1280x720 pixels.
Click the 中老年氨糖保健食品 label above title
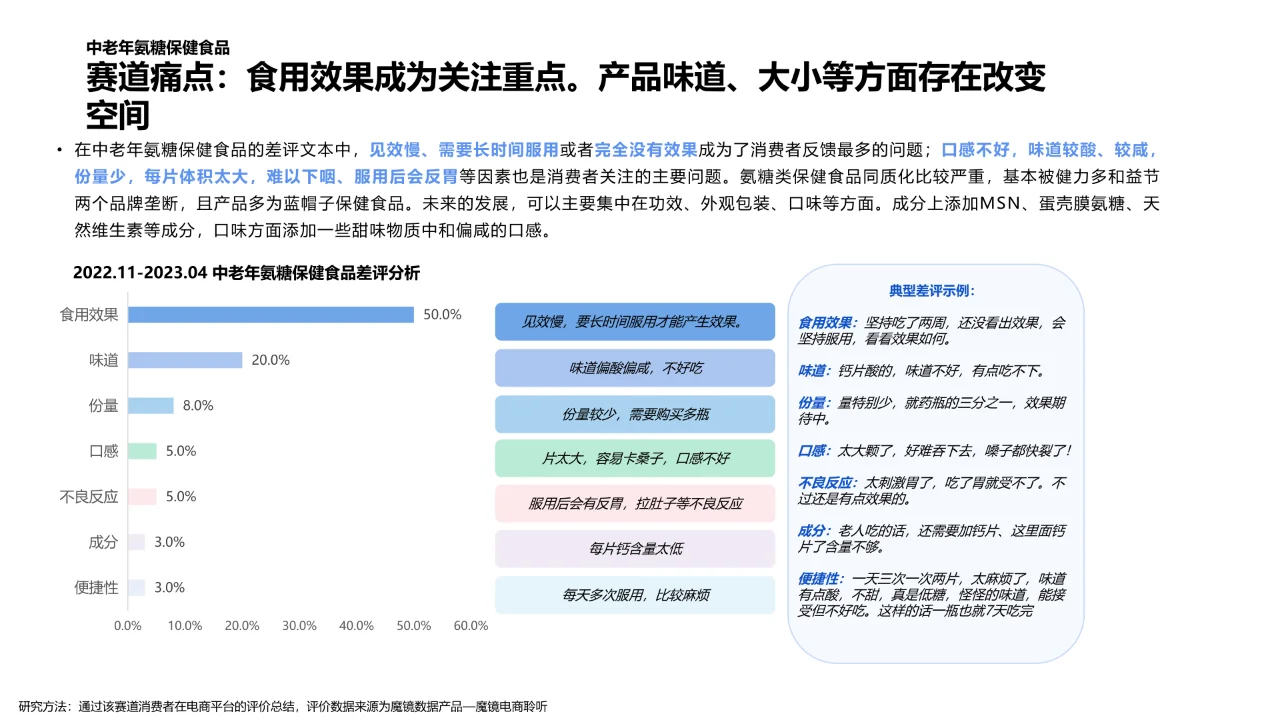click(x=161, y=46)
